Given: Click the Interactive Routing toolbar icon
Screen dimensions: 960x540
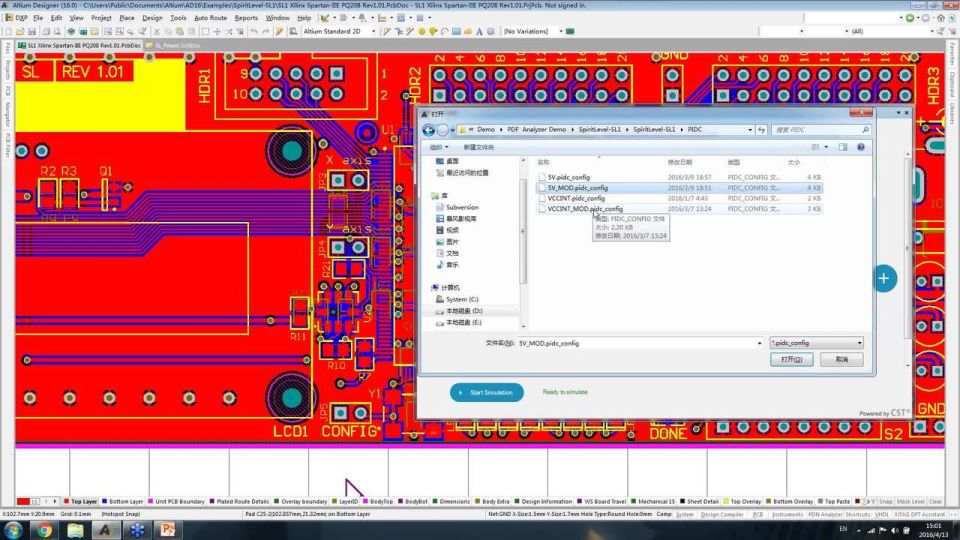Looking at the screenshot, I should 387,31.
